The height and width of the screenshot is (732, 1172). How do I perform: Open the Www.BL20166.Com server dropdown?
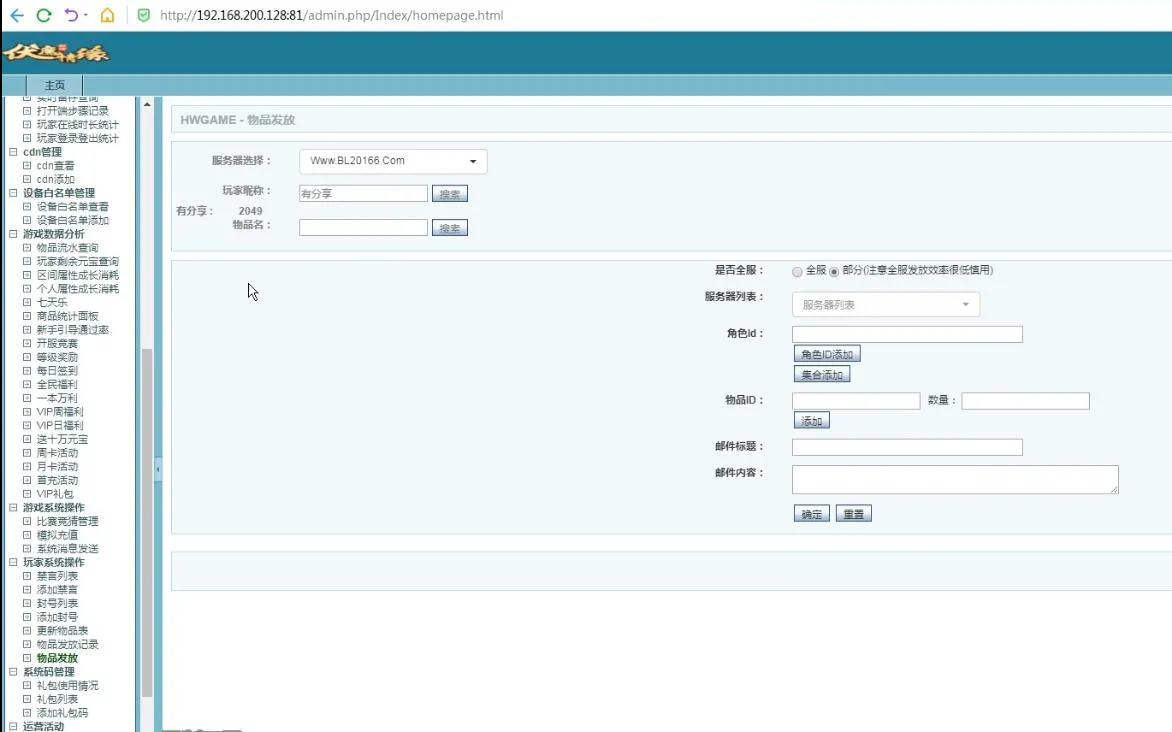click(x=393, y=161)
